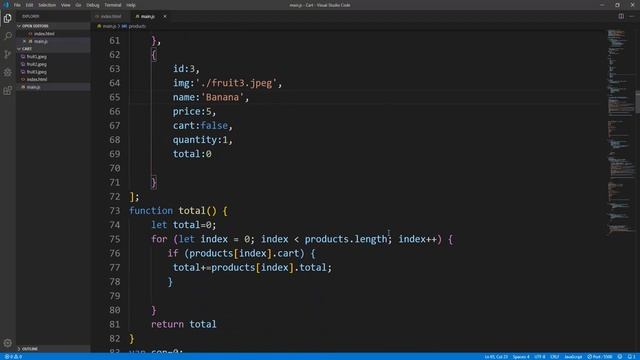Image resolution: width=640 pixels, height=360 pixels.
Task: Click line number 73 in gutter
Action: coord(115,211)
